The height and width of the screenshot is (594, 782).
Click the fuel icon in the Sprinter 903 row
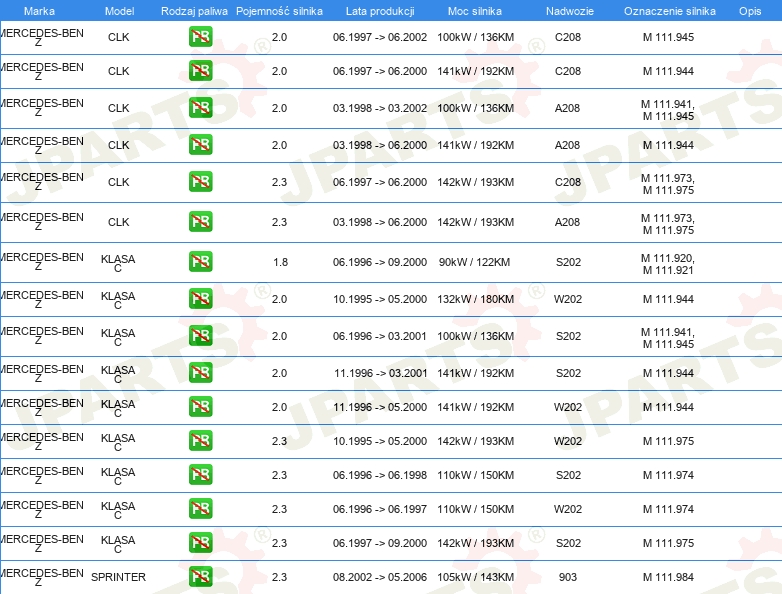pyautogui.click(x=200, y=577)
